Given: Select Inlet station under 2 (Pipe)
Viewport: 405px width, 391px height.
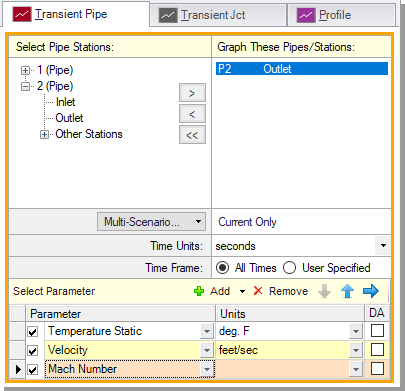Looking at the screenshot, I should [x=65, y=102].
